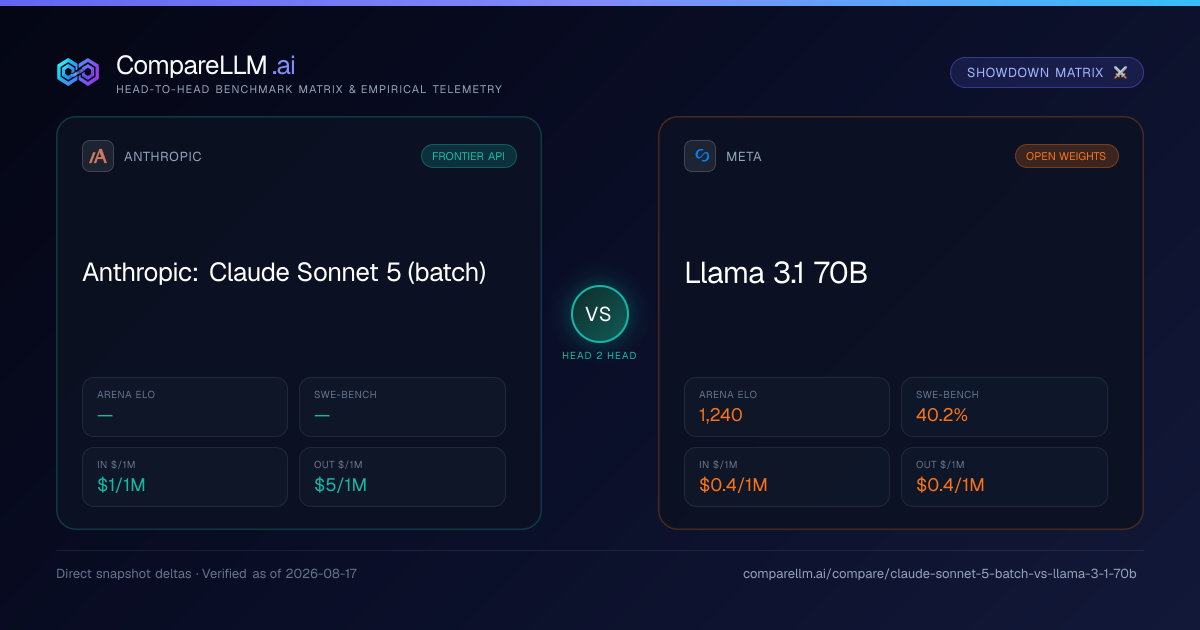This screenshot has width=1200, height=630.
Task: Select Llama's OUT $0.4/1M price tile
Action: 1004,477
